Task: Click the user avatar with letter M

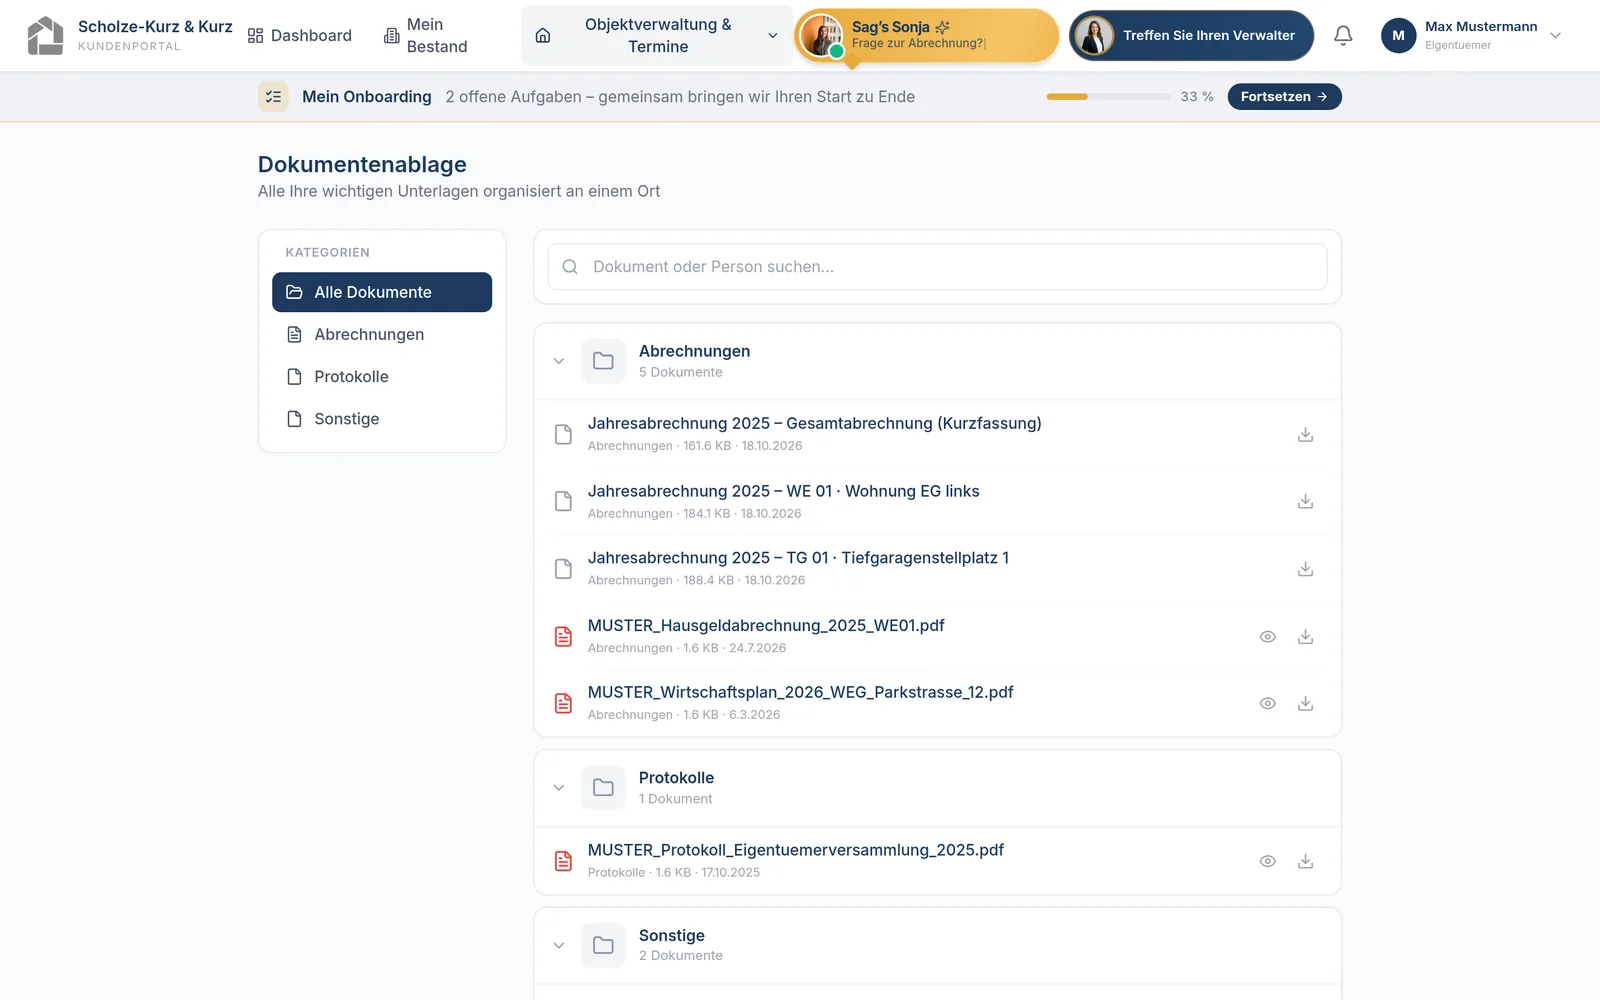Action: [x=1398, y=36]
